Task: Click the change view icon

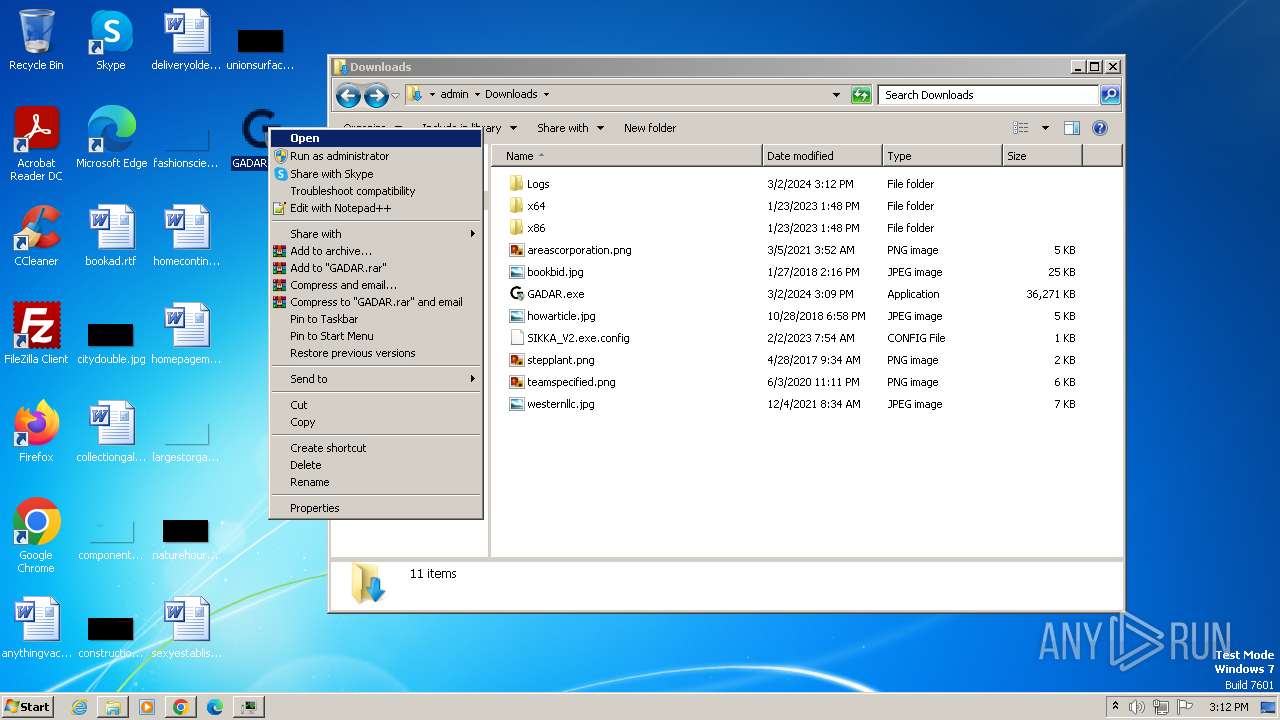Action: point(1021,128)
